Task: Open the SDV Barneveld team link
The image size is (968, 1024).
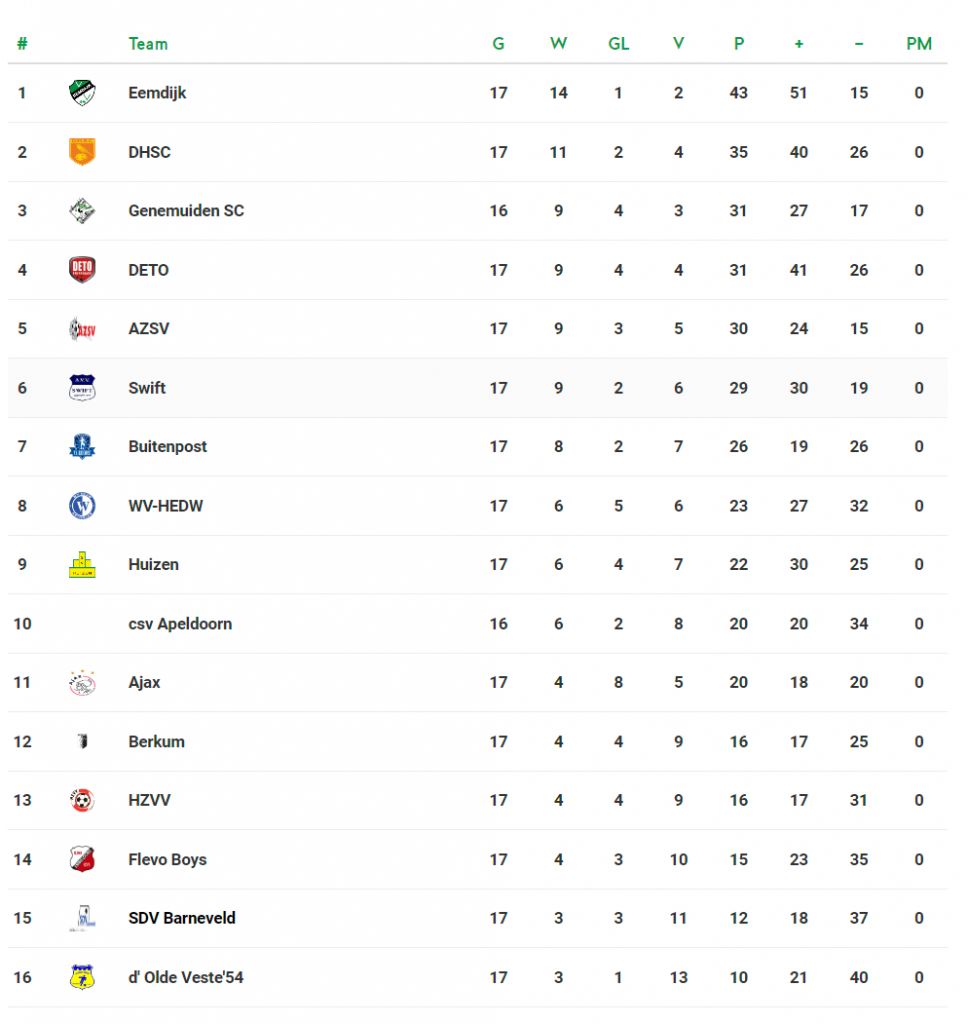Action: point(182,918)
